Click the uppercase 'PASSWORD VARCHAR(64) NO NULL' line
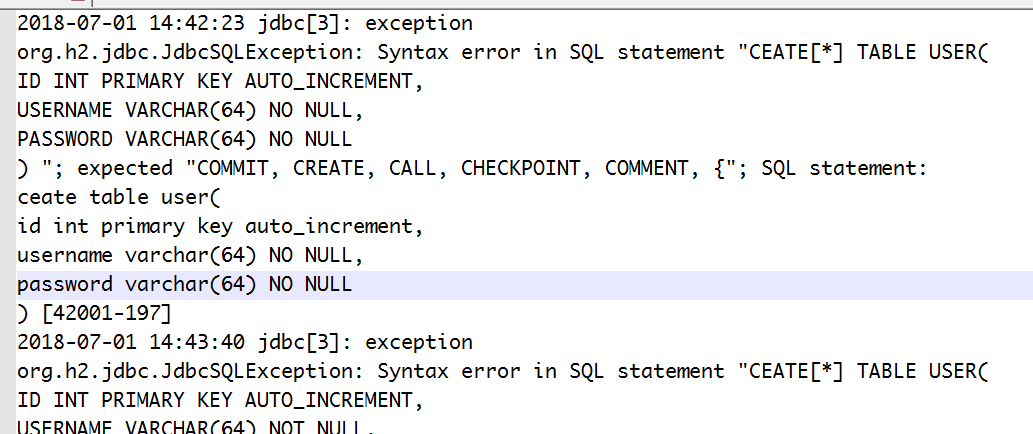 (184, 140)
